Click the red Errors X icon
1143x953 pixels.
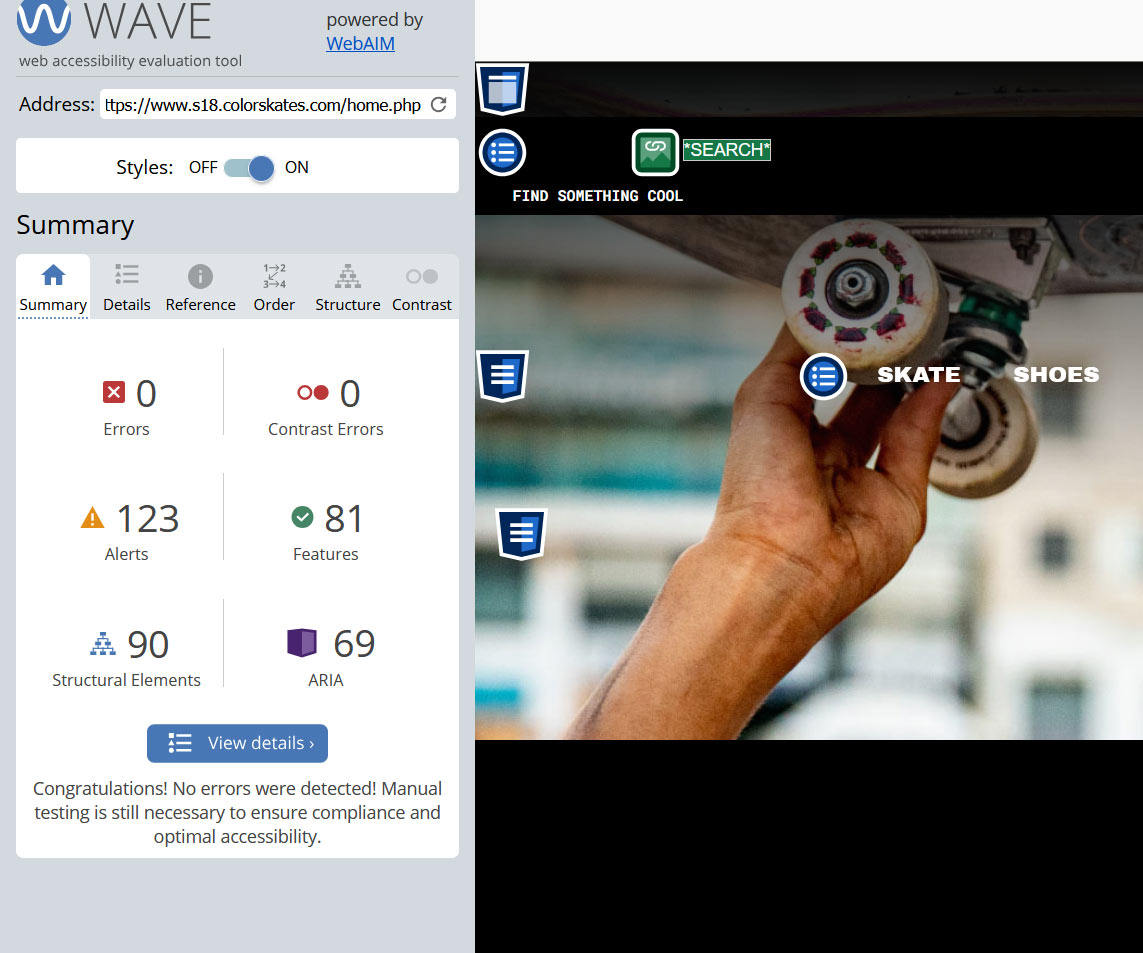[114, 392]
